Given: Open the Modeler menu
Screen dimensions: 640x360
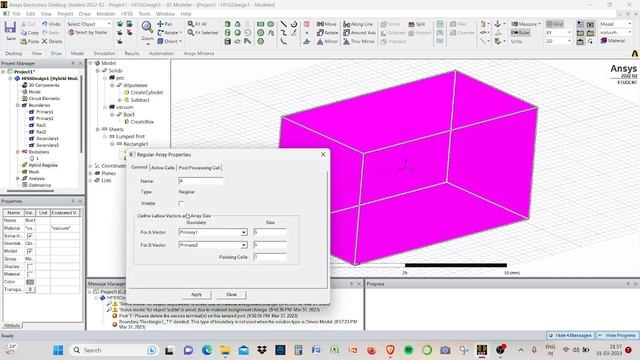Looking at the screenshot, I should pyautogui.click(x=106, y=14).
